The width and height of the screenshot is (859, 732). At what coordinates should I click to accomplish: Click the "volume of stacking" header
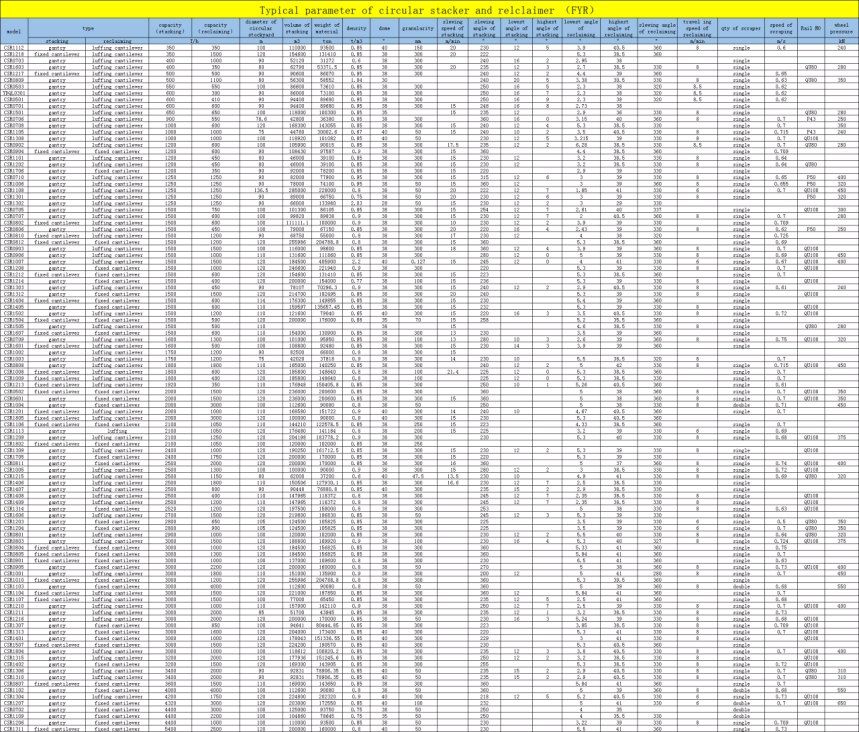[x=297, y=28]
